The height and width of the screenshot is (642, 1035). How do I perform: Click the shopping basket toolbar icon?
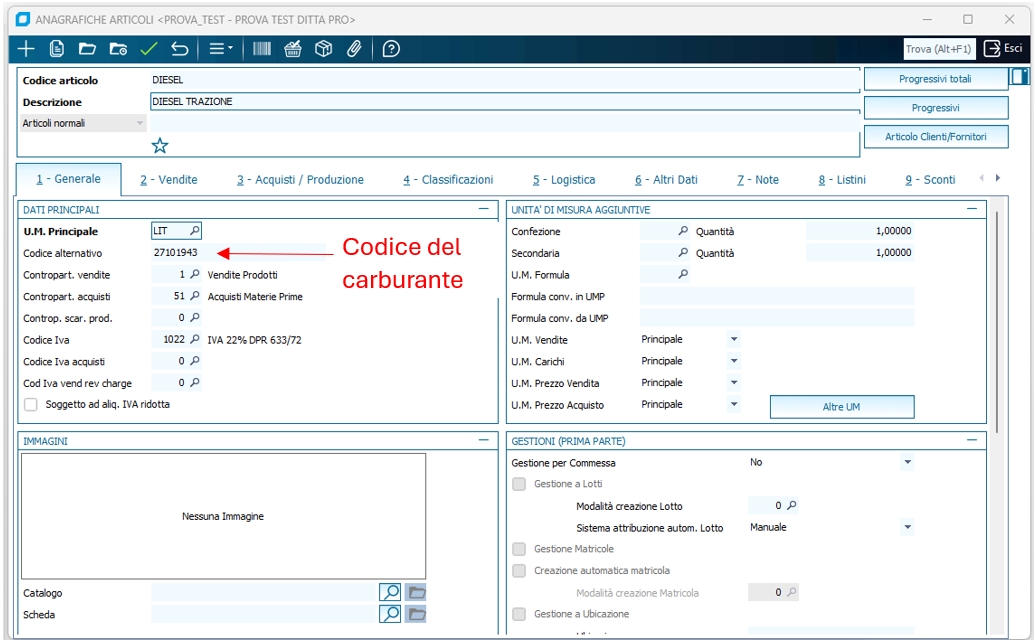[x=293, y=49]
